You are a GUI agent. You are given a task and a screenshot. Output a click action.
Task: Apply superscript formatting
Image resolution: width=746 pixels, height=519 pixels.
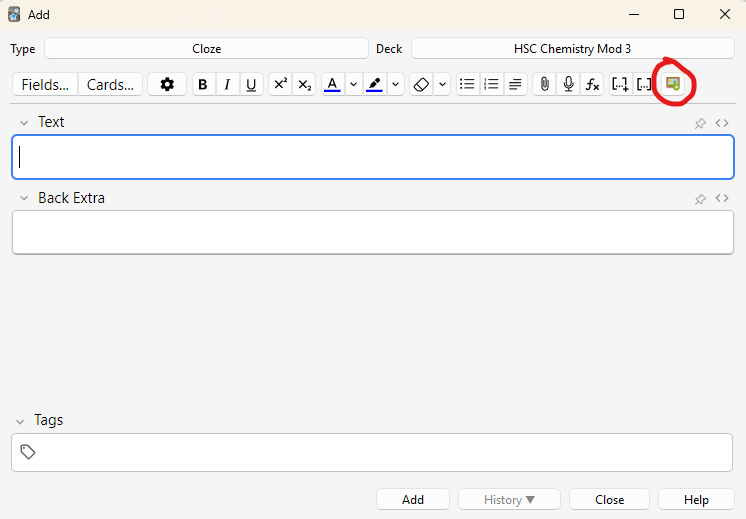coord(280,85)
